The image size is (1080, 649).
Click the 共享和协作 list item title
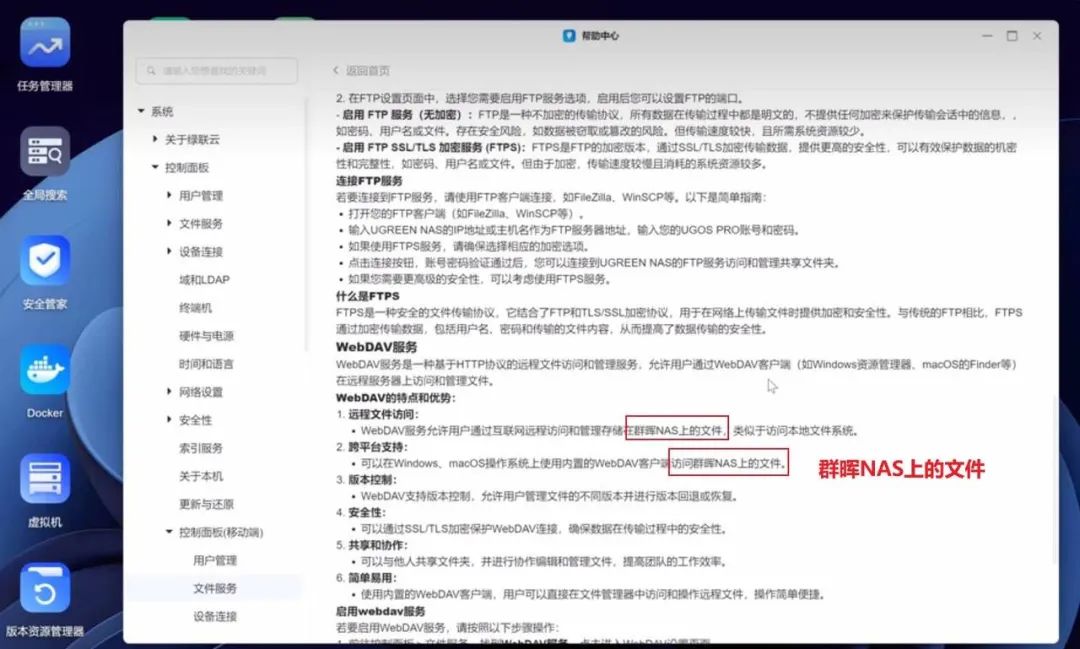pos(377,545)
